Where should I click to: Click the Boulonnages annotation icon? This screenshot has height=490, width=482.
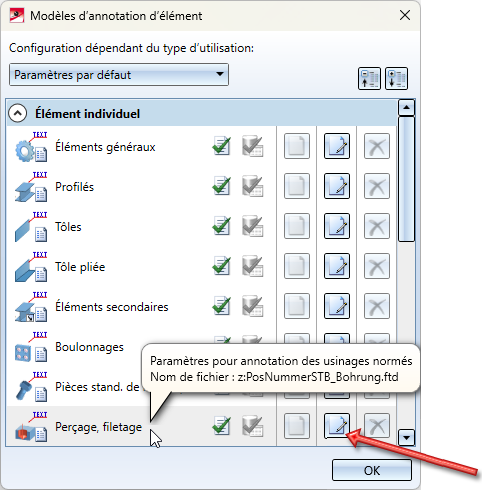click(31, 347)
